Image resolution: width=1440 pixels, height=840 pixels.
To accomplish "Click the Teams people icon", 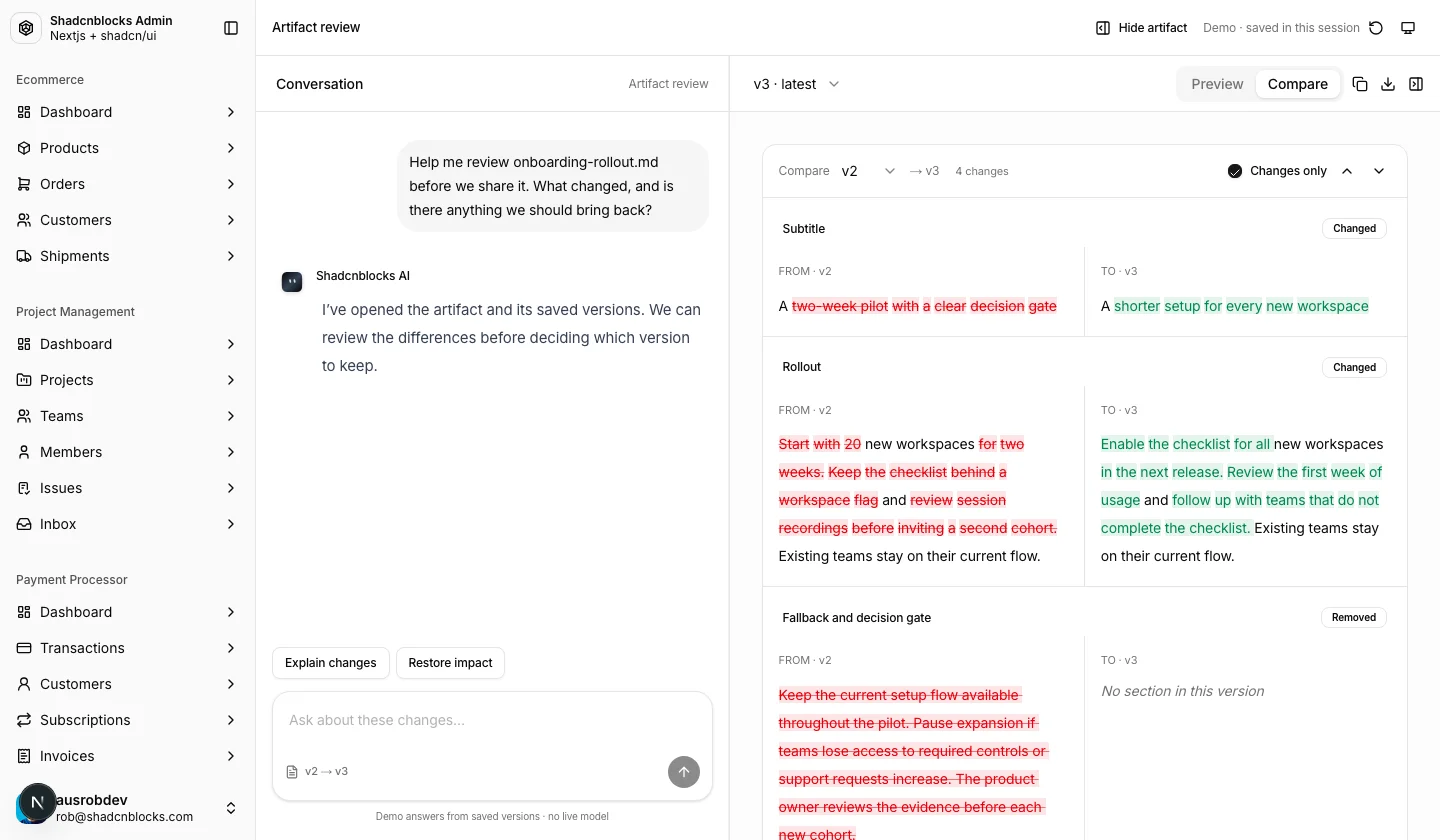I will click(24, 416).
